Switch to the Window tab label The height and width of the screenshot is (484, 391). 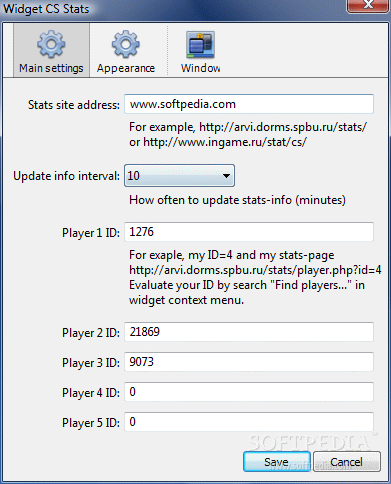(x=200, y=68)
